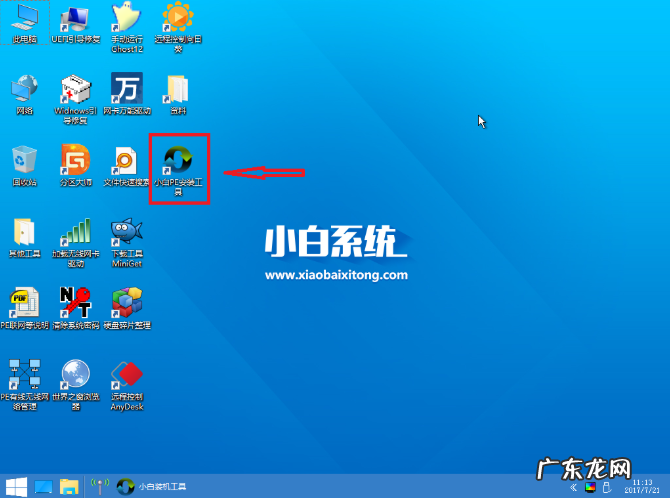Open Windows引导修复 first-aid kit icon

pyautogui.click(x=75, y=89)
